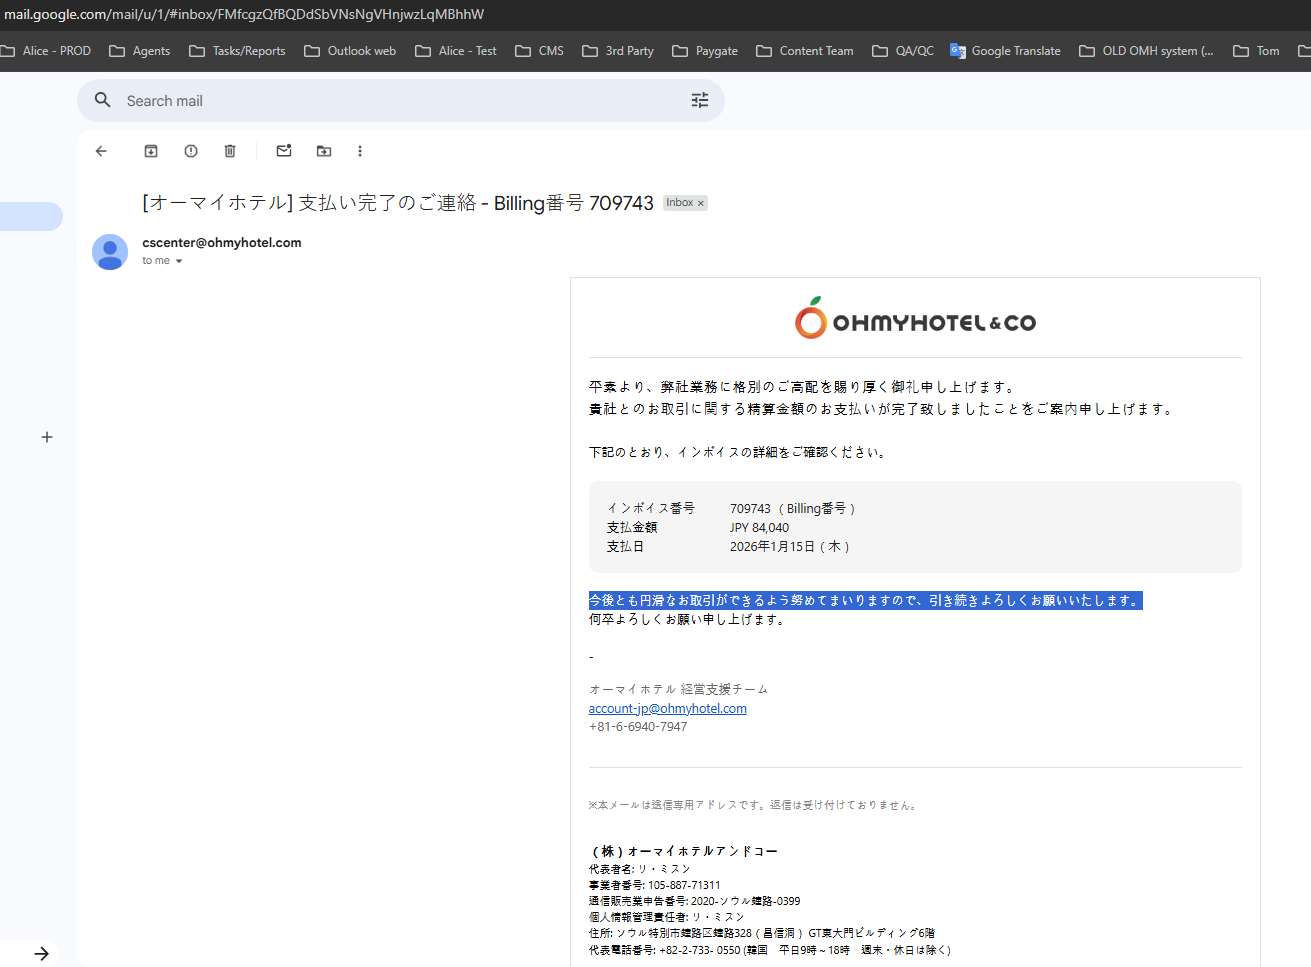Expand recipient details next to 'to me'

(x=179, y=261)
